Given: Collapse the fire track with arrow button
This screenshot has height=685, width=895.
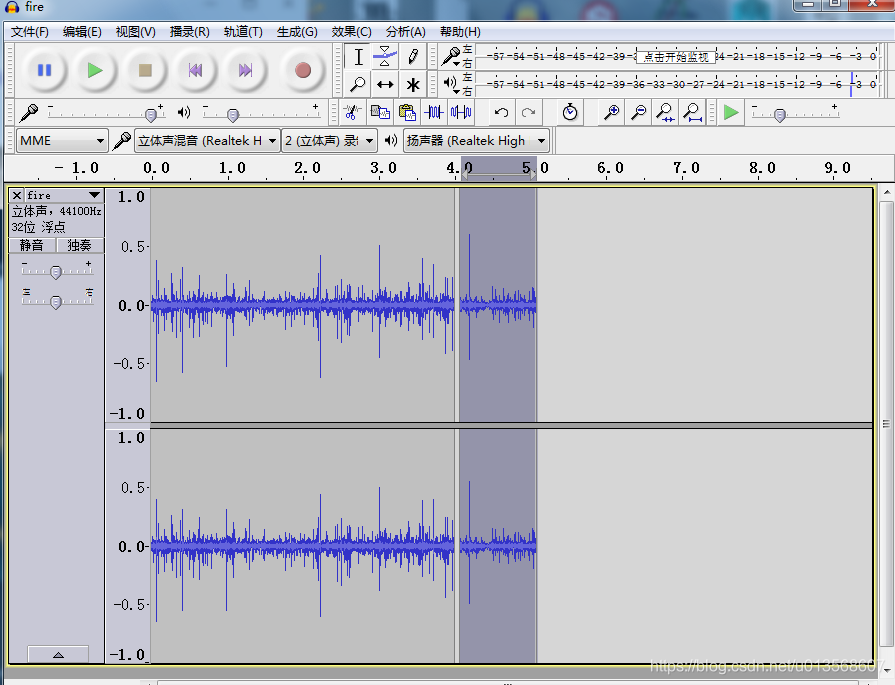Looking at the screenshot, I should pyautogui.click(x=58, y=654).
